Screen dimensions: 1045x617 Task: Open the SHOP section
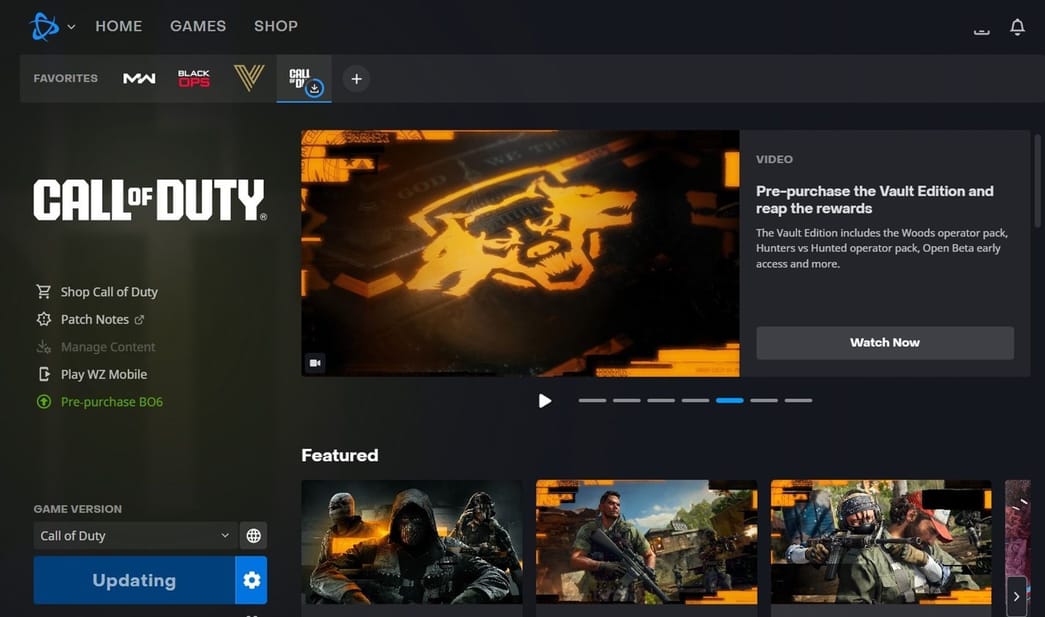pos(275,26)
